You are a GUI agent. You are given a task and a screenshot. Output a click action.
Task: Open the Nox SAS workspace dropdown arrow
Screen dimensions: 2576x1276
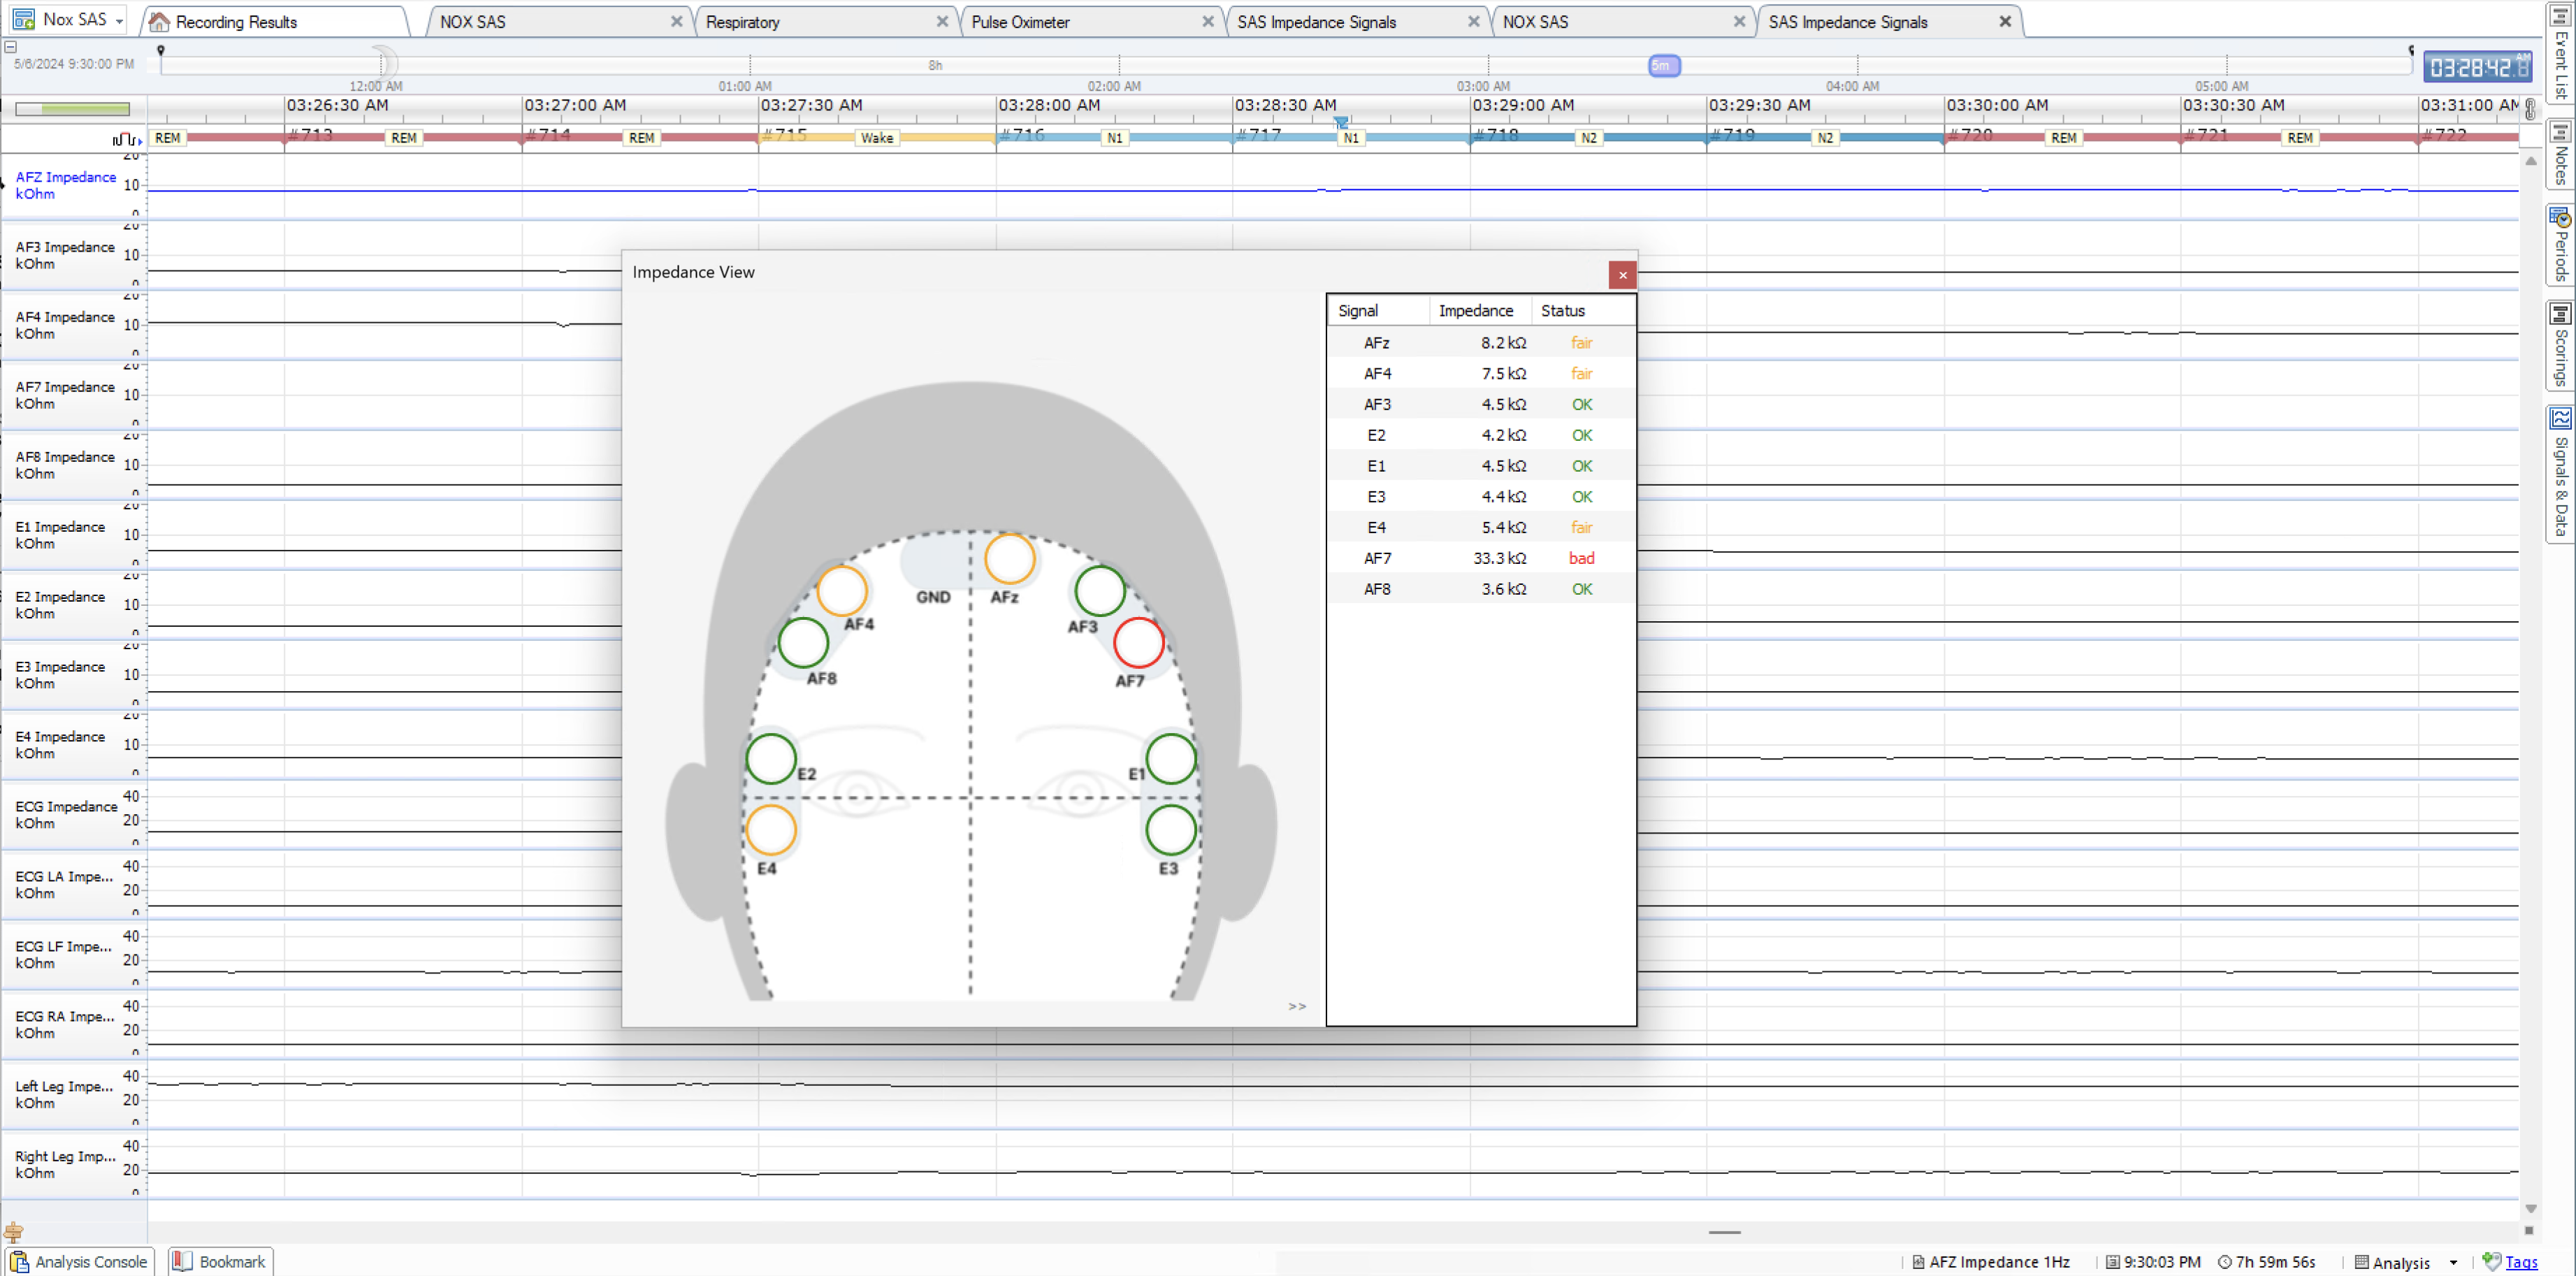(119, 20)
